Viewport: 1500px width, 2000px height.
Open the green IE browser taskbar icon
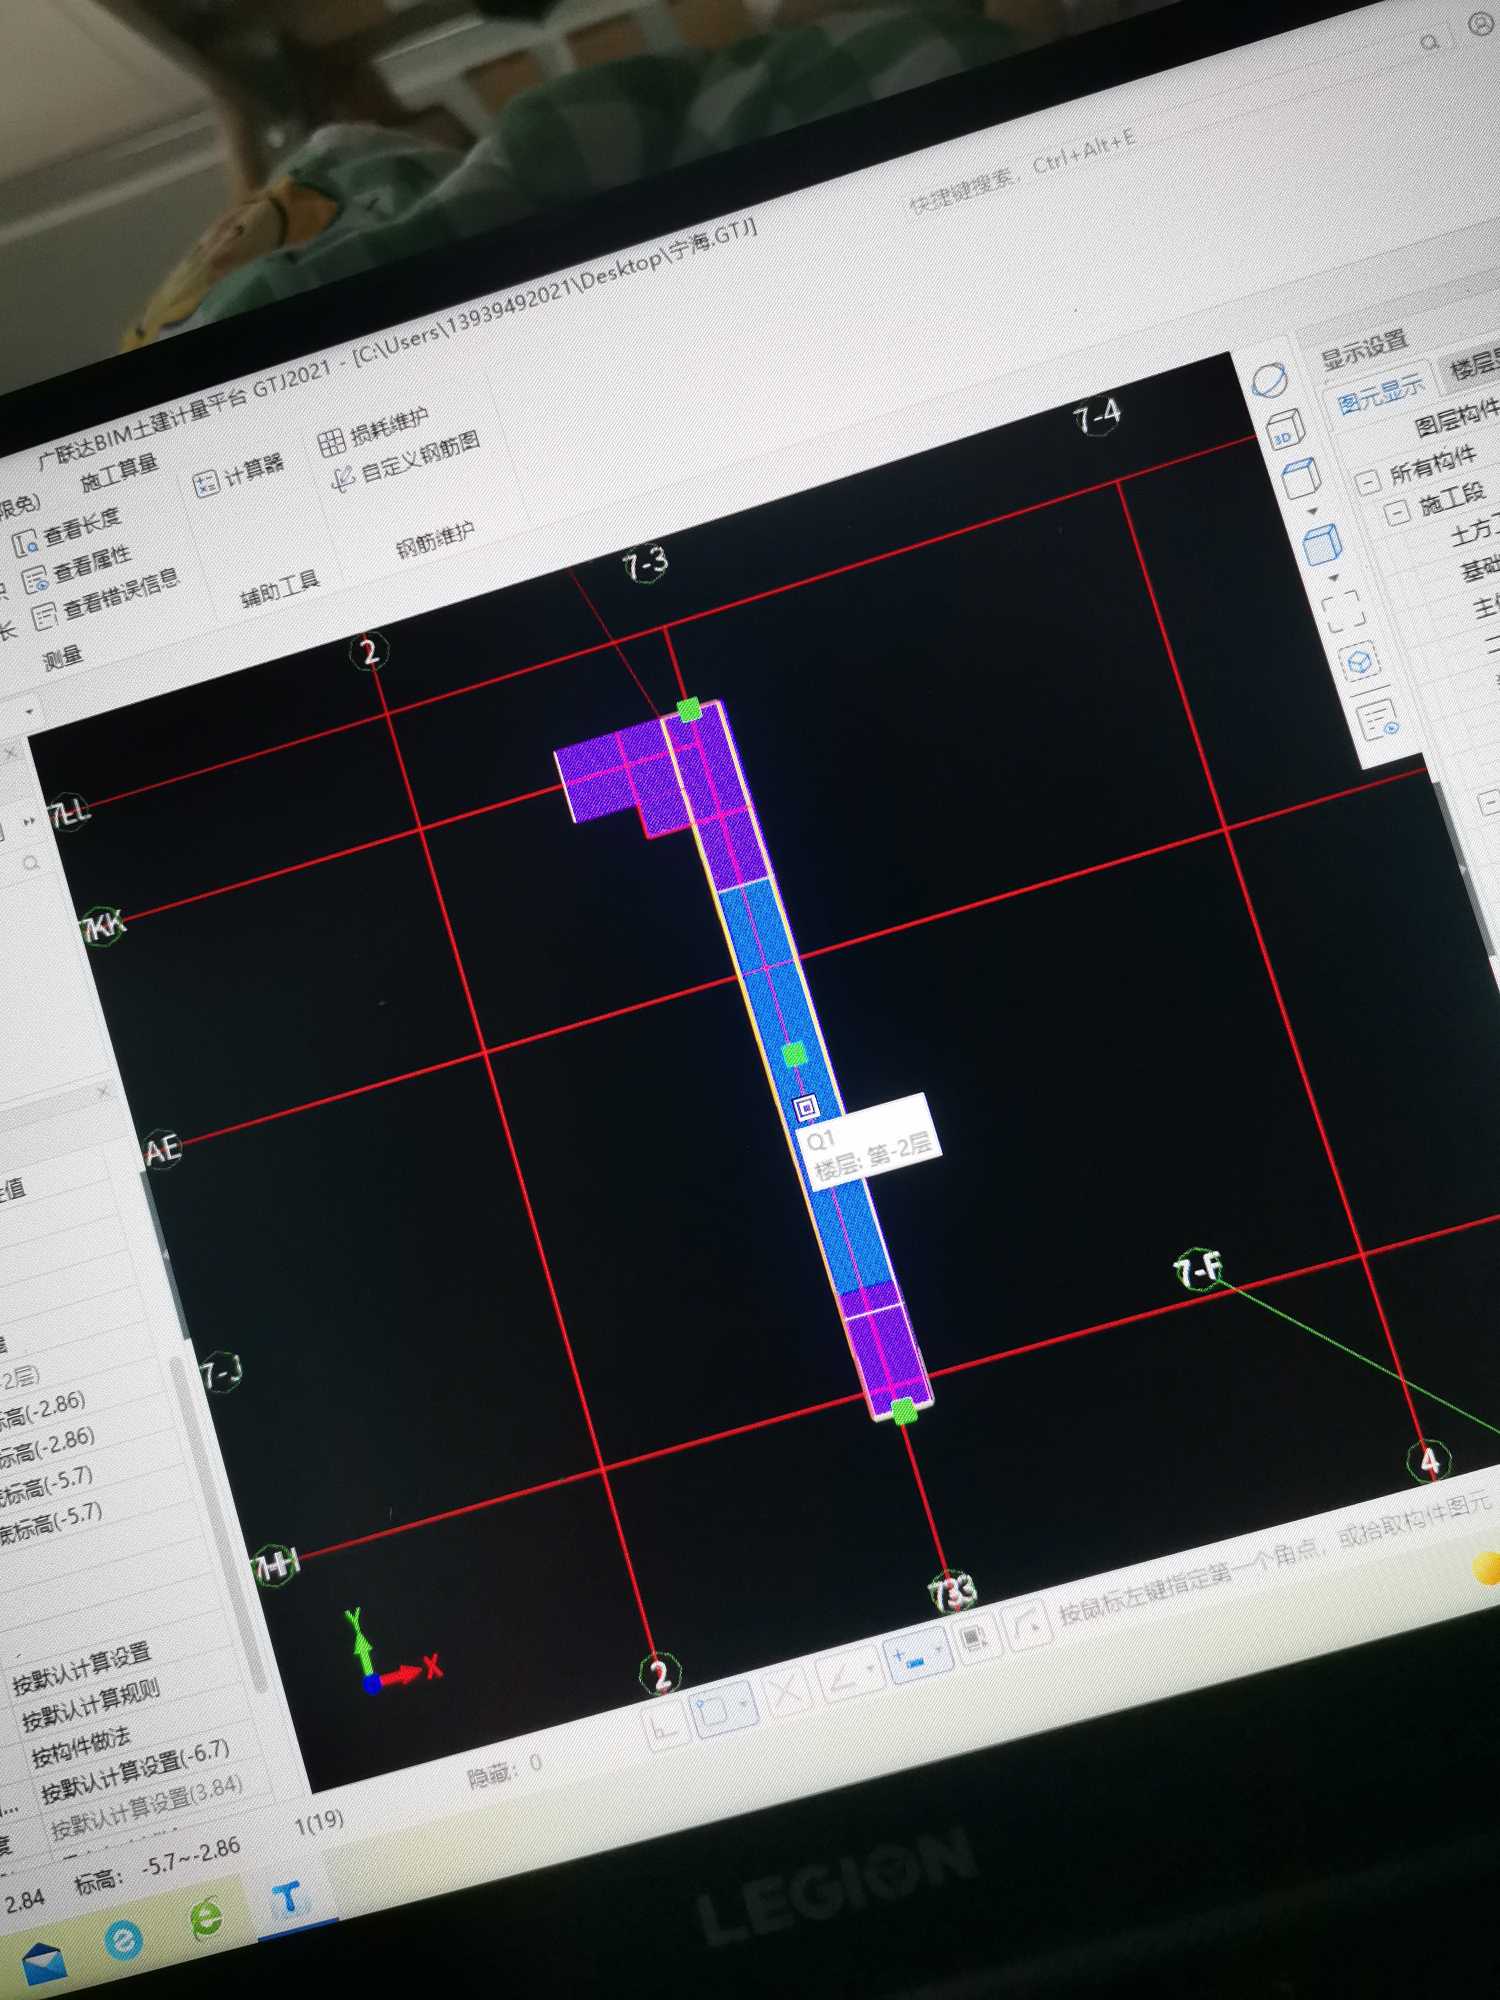pyautogui.click(x=206, y=1918)
